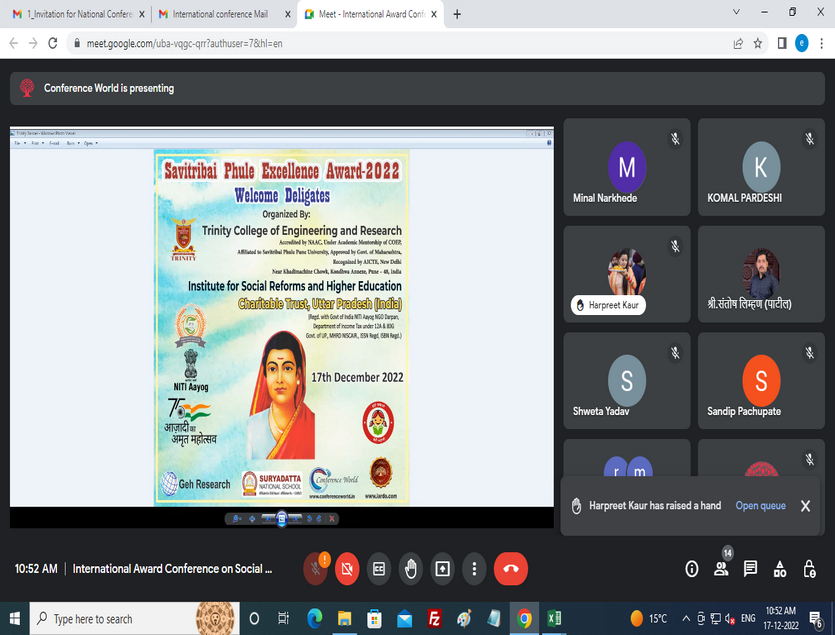Select the Meet - International Award Conf tab
835x635 pixels.
click(371, 14)
